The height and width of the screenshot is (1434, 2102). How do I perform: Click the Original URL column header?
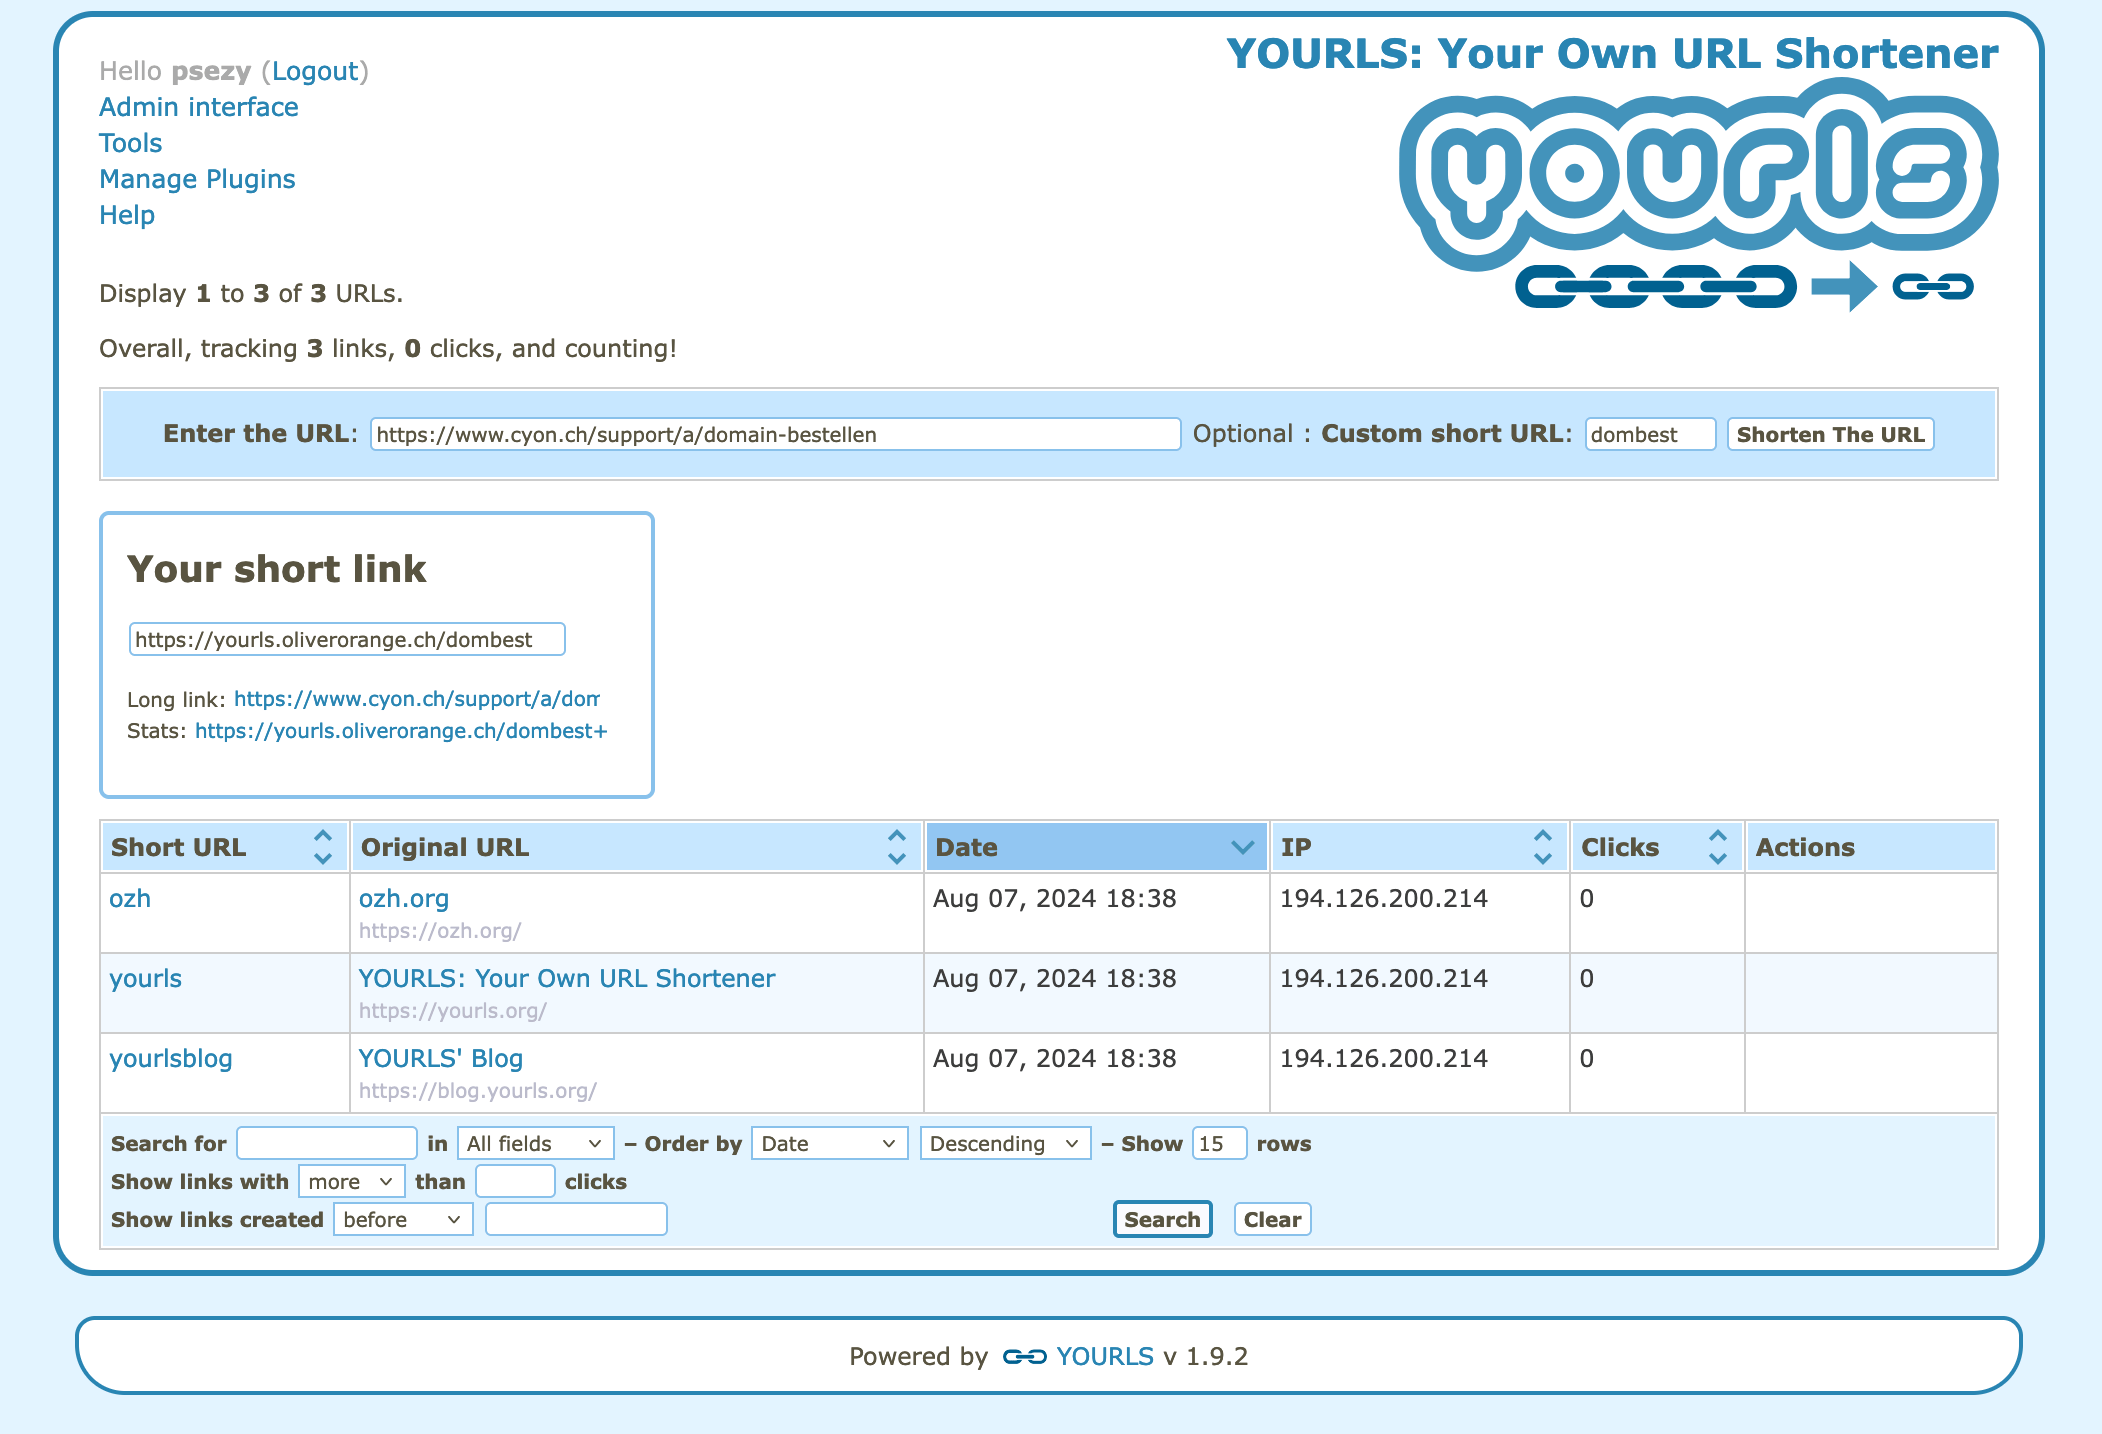[x=637, y=847]
